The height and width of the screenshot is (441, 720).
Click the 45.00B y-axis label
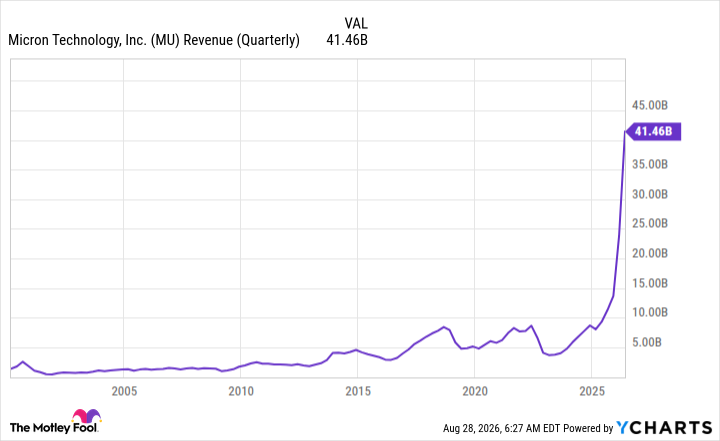tap(650, 105)
